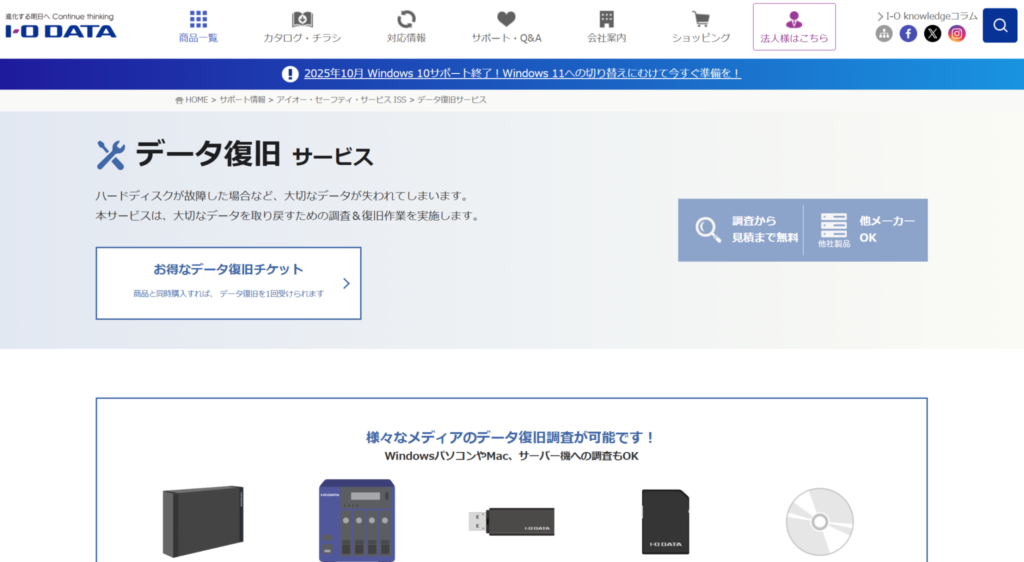Image resolution: width=1024 pixels, height=562 pixels.
Task: Go to 対応情報 compatibility info
Action: point(406,27)
